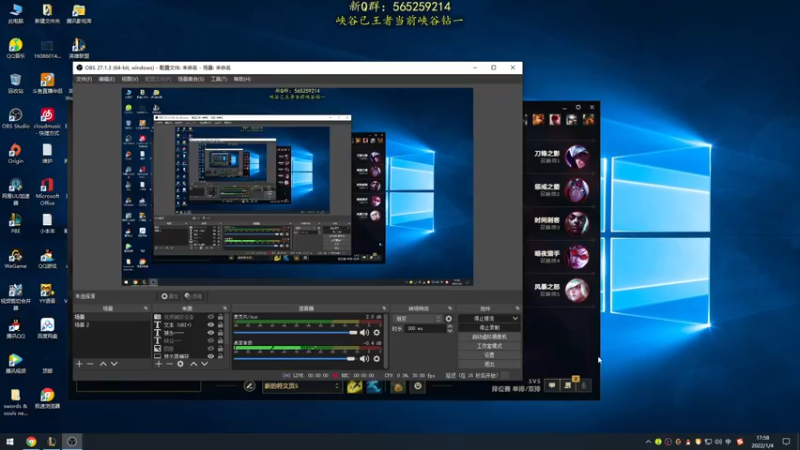The image size is (800, 450).
Task: Select the 文本 (GDI+) source row
Action: pyautogui.click(x=190, y=324)
